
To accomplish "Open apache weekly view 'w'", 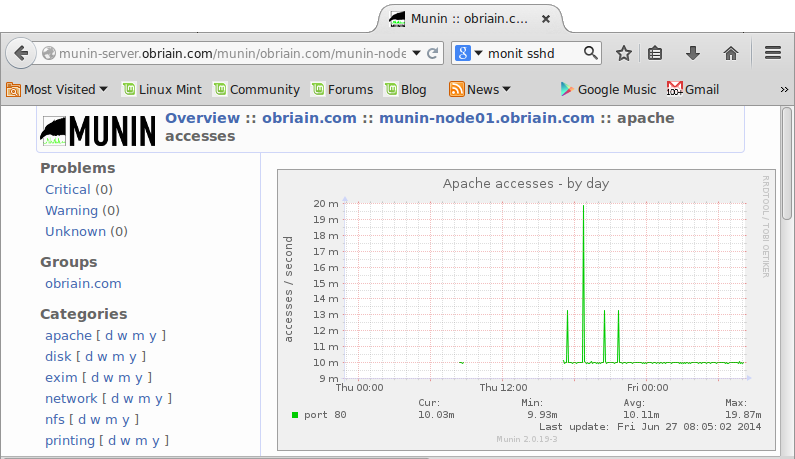I will pos(122,336).
